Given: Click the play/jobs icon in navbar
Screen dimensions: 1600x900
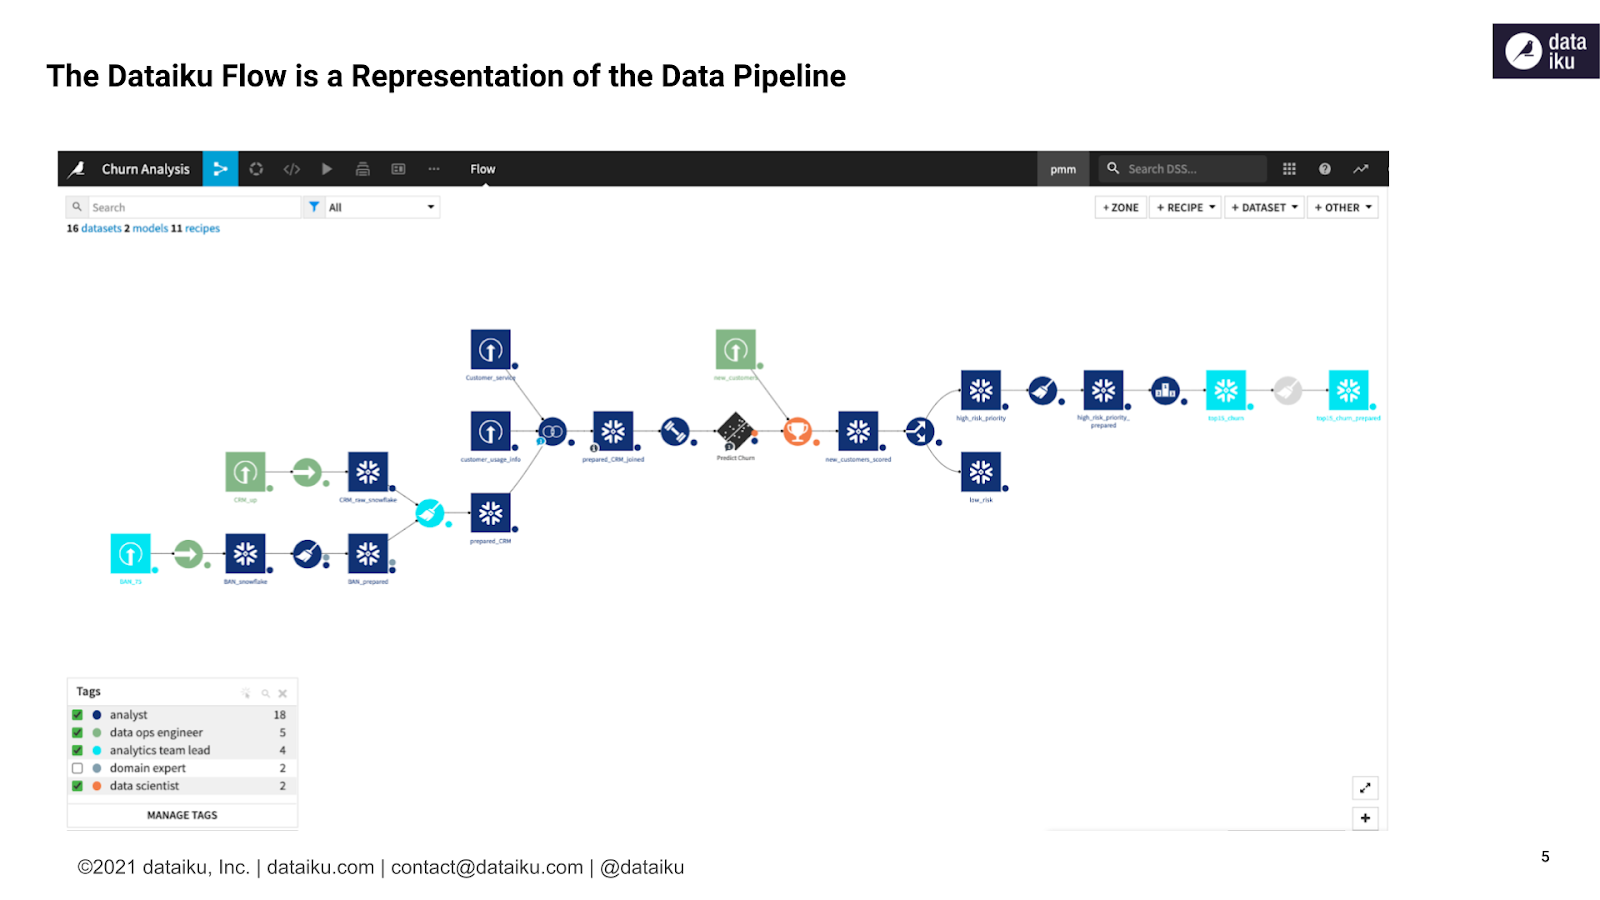Looking at the screenshot, I should 326,169.
